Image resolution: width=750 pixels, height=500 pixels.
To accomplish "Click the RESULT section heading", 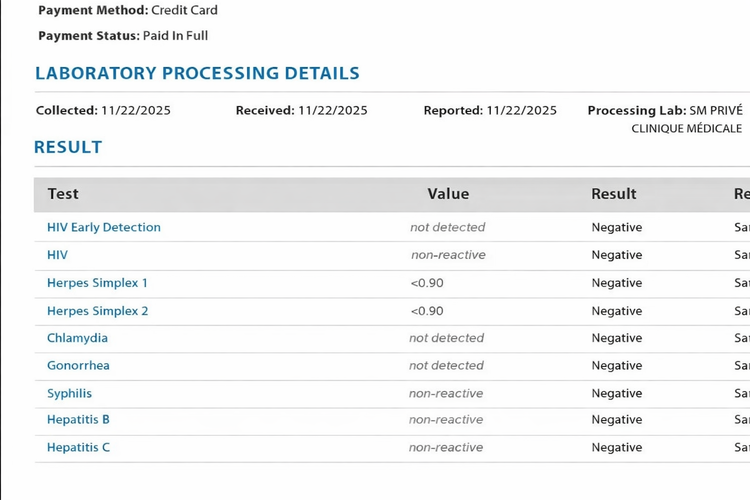I will click(x=68, y=147).
